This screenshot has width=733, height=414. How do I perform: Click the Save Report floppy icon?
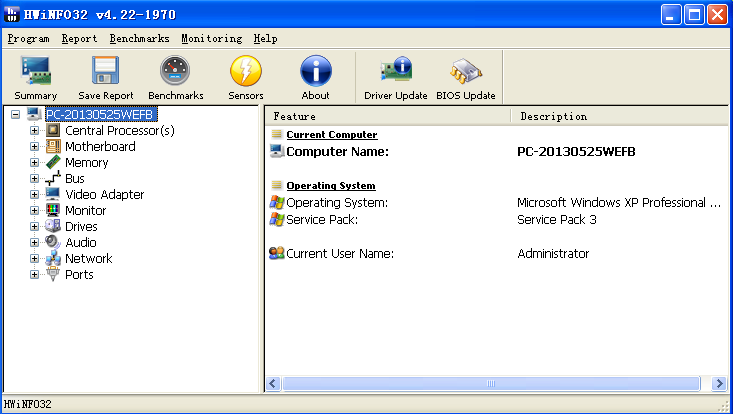tap(106, 78)
